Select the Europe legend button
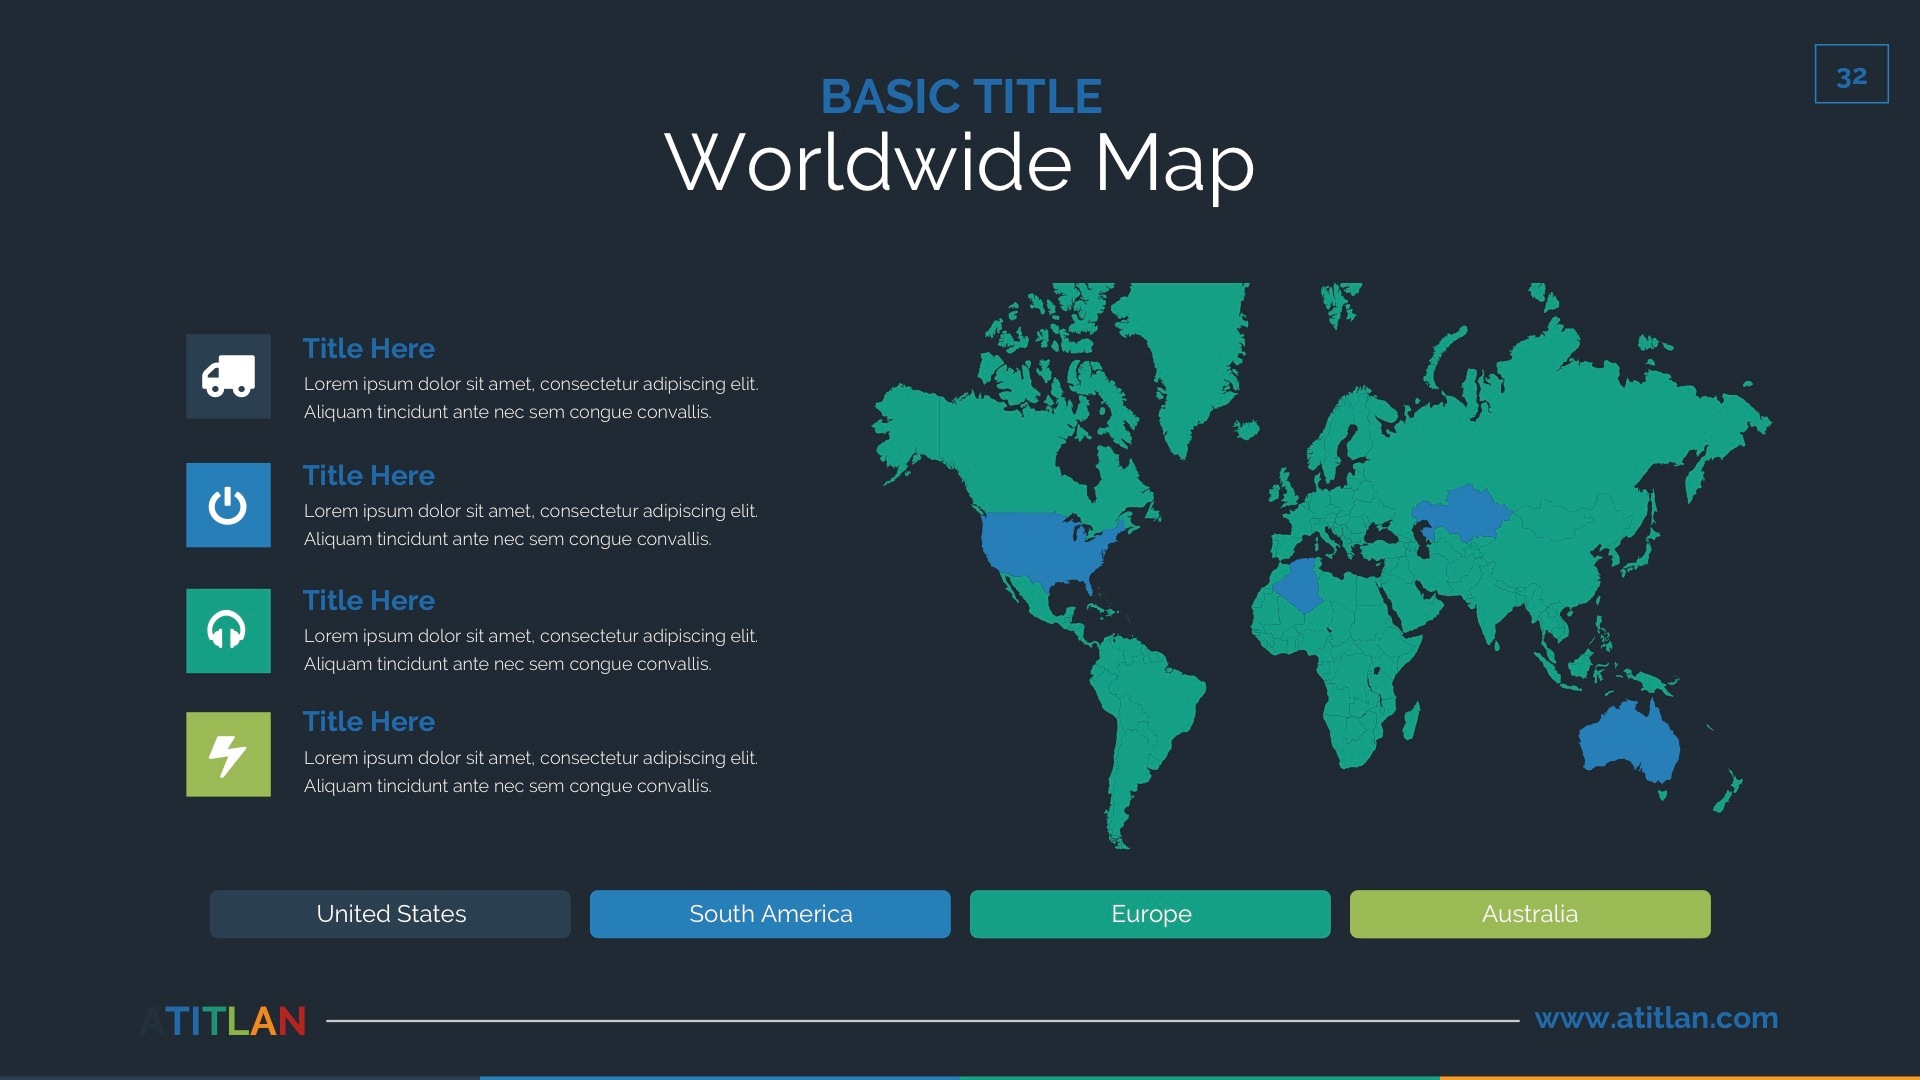 point(1150,914)
